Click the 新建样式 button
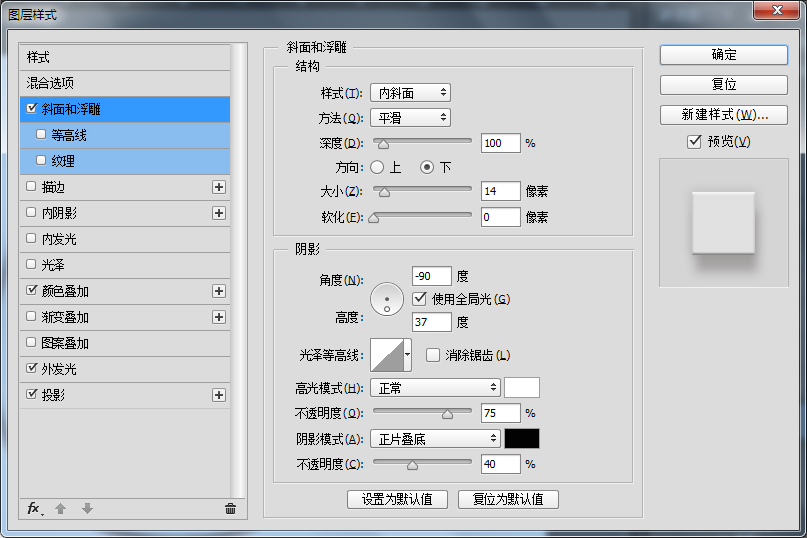This screenshot has width=807, height=538. (724, 115)
